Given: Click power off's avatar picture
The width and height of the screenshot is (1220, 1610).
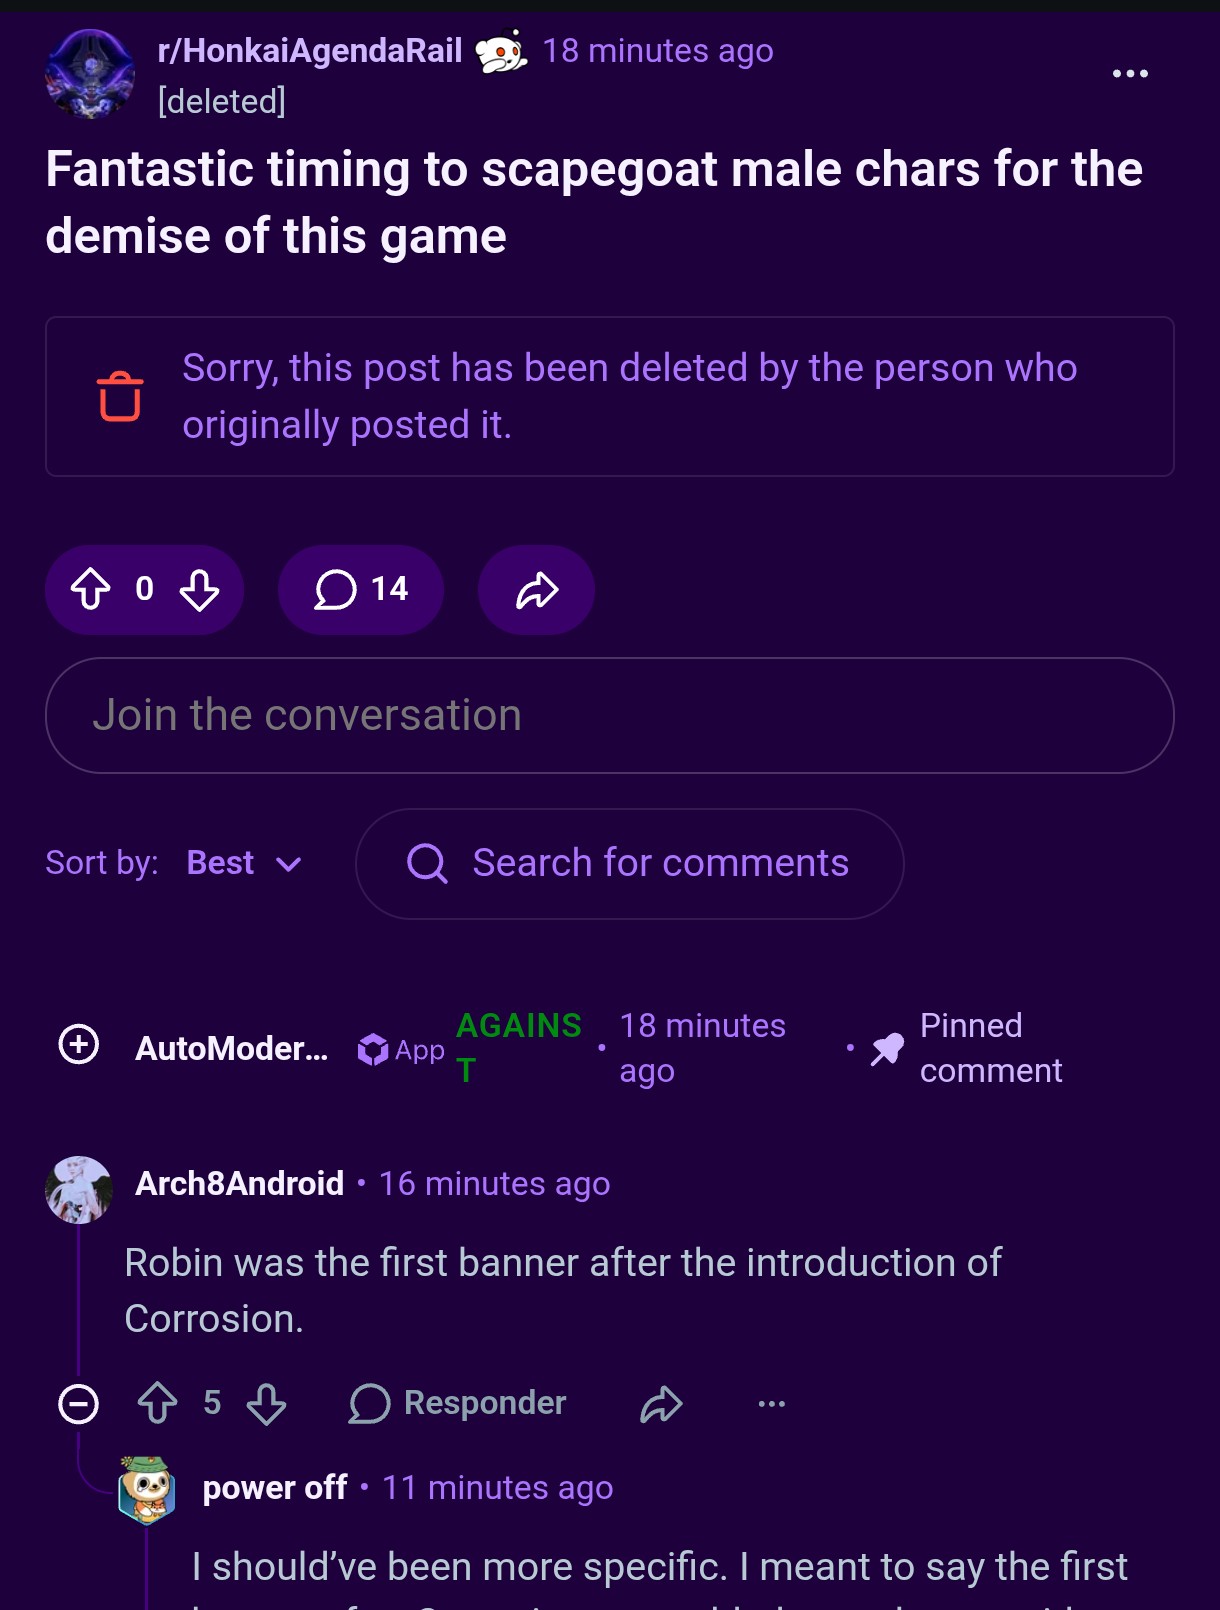Looking at the screenshot, I should click(x=147, y=1490).
